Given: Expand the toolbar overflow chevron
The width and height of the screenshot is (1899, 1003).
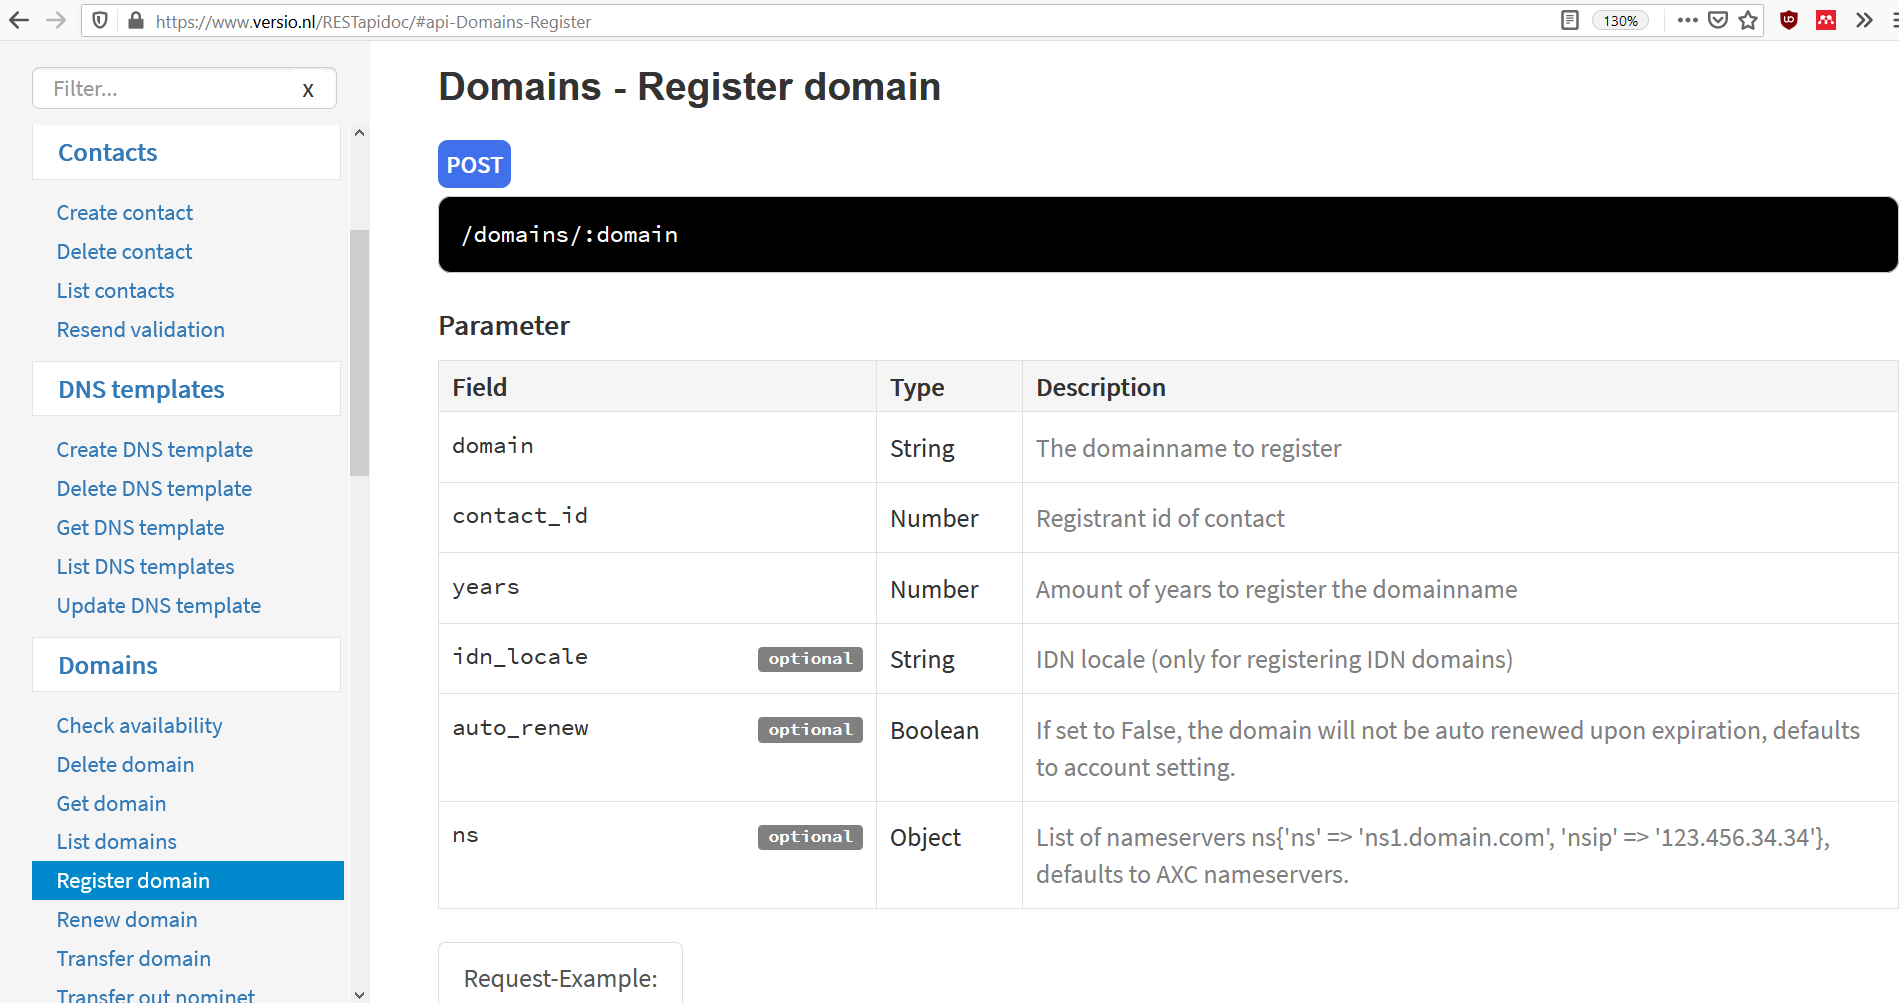Looking at the screenshot, I should (x=1864, y=20).
